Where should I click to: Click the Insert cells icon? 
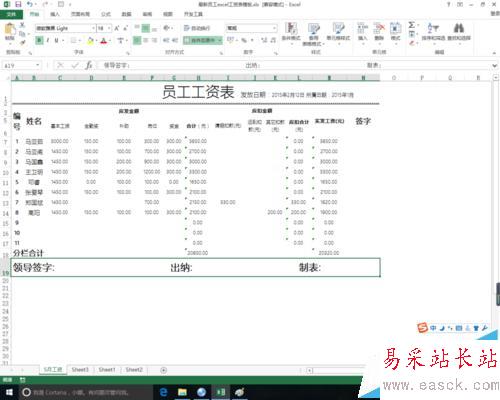[x=362, y=28]
